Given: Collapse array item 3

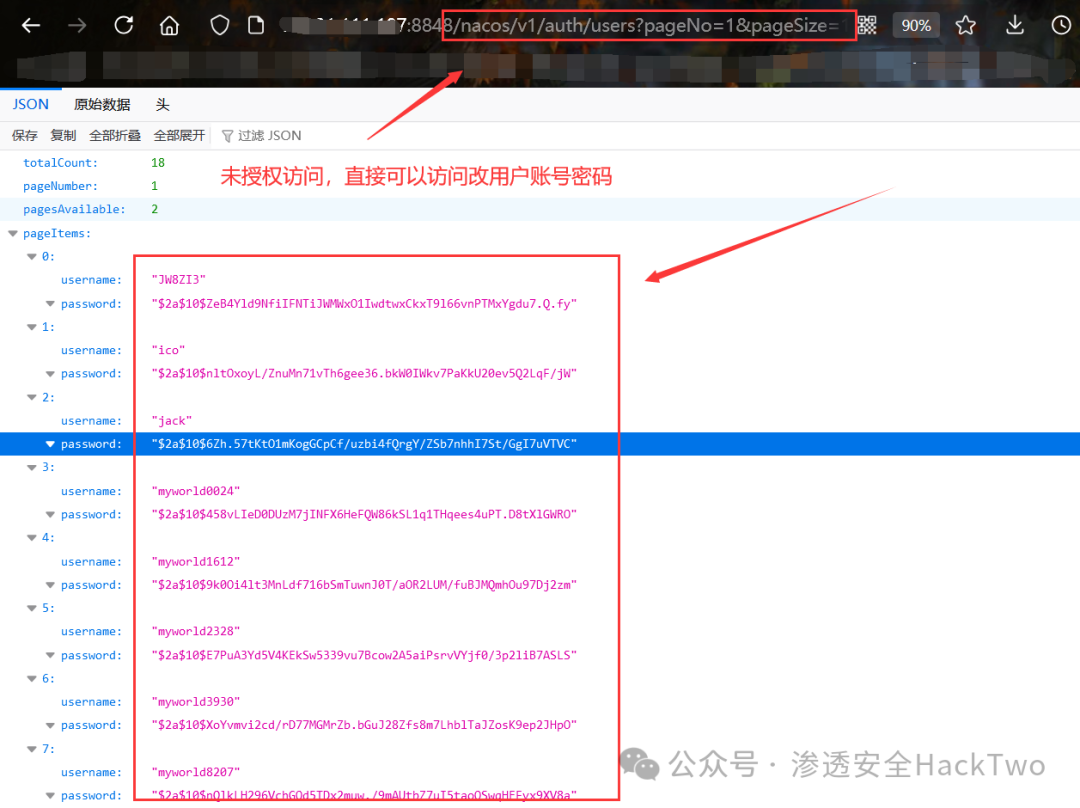Looking at the screenshot, I should pos(32,468).
